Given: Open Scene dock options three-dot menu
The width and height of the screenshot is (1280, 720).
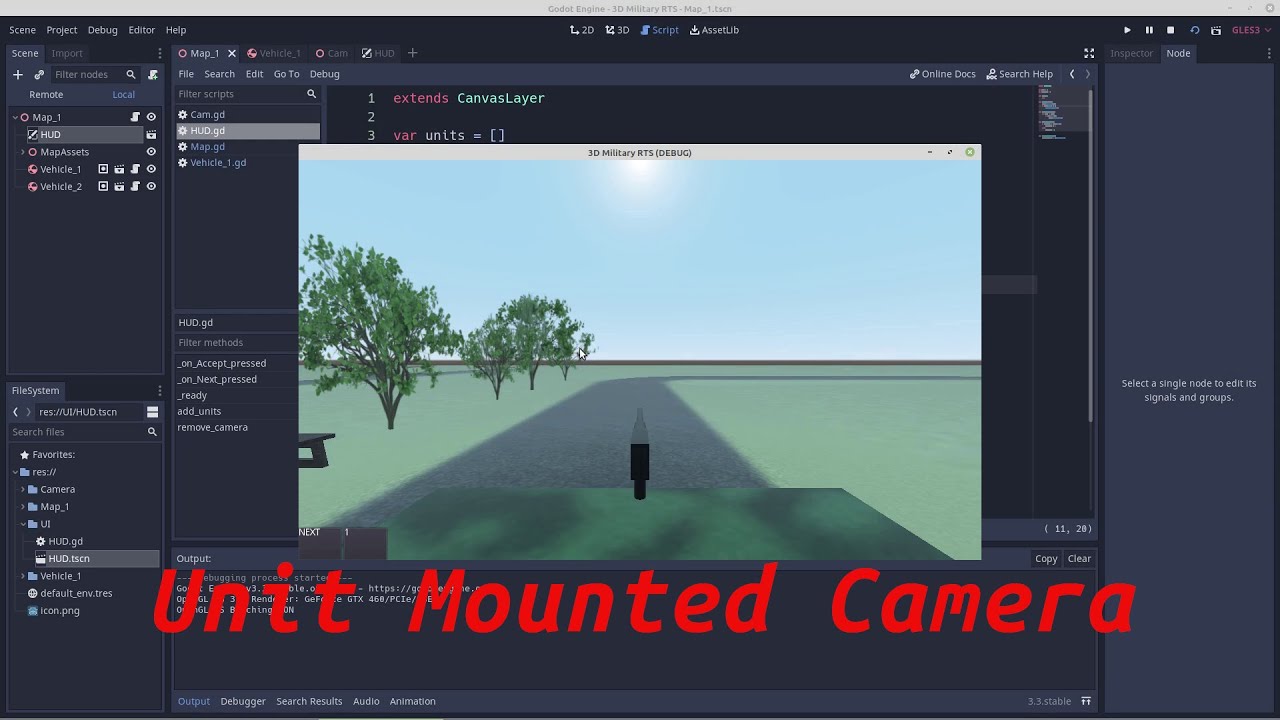Looking at the screenshot, I should 159,53.
